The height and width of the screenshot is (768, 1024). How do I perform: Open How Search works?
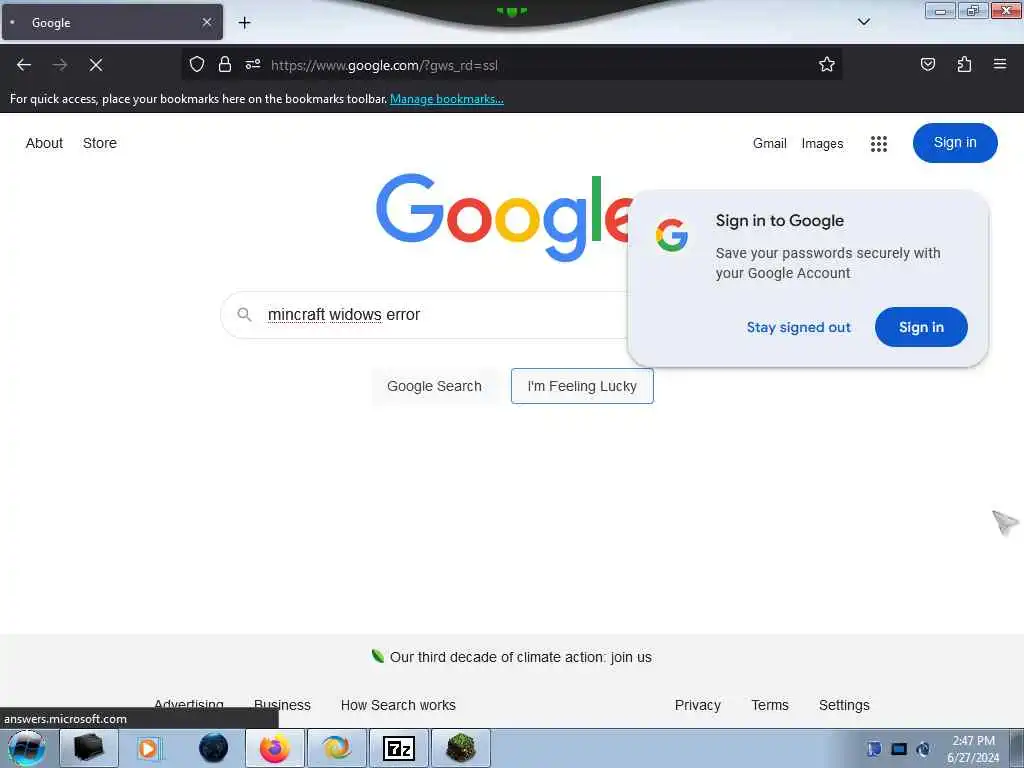[x=398, y=705]
